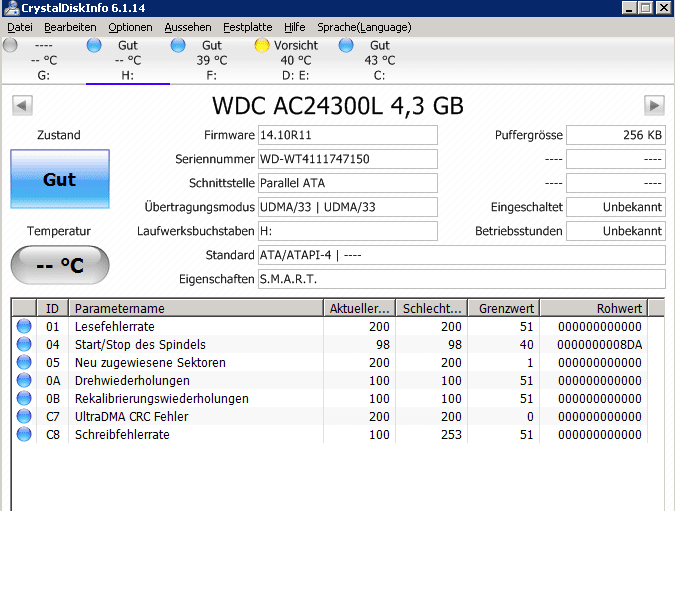Select the Rekalibrierungswiederholungen row text
This screenshot has height=608, width=680.
click(162, 399)
